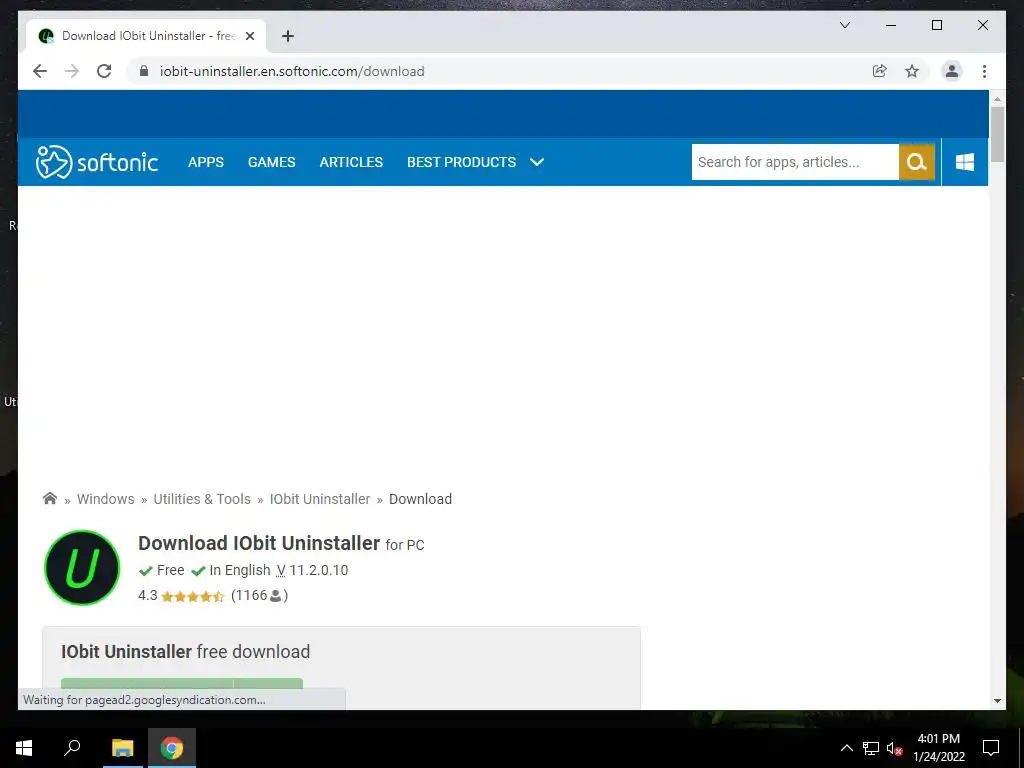Open the GAMES section

coord(272,162)
